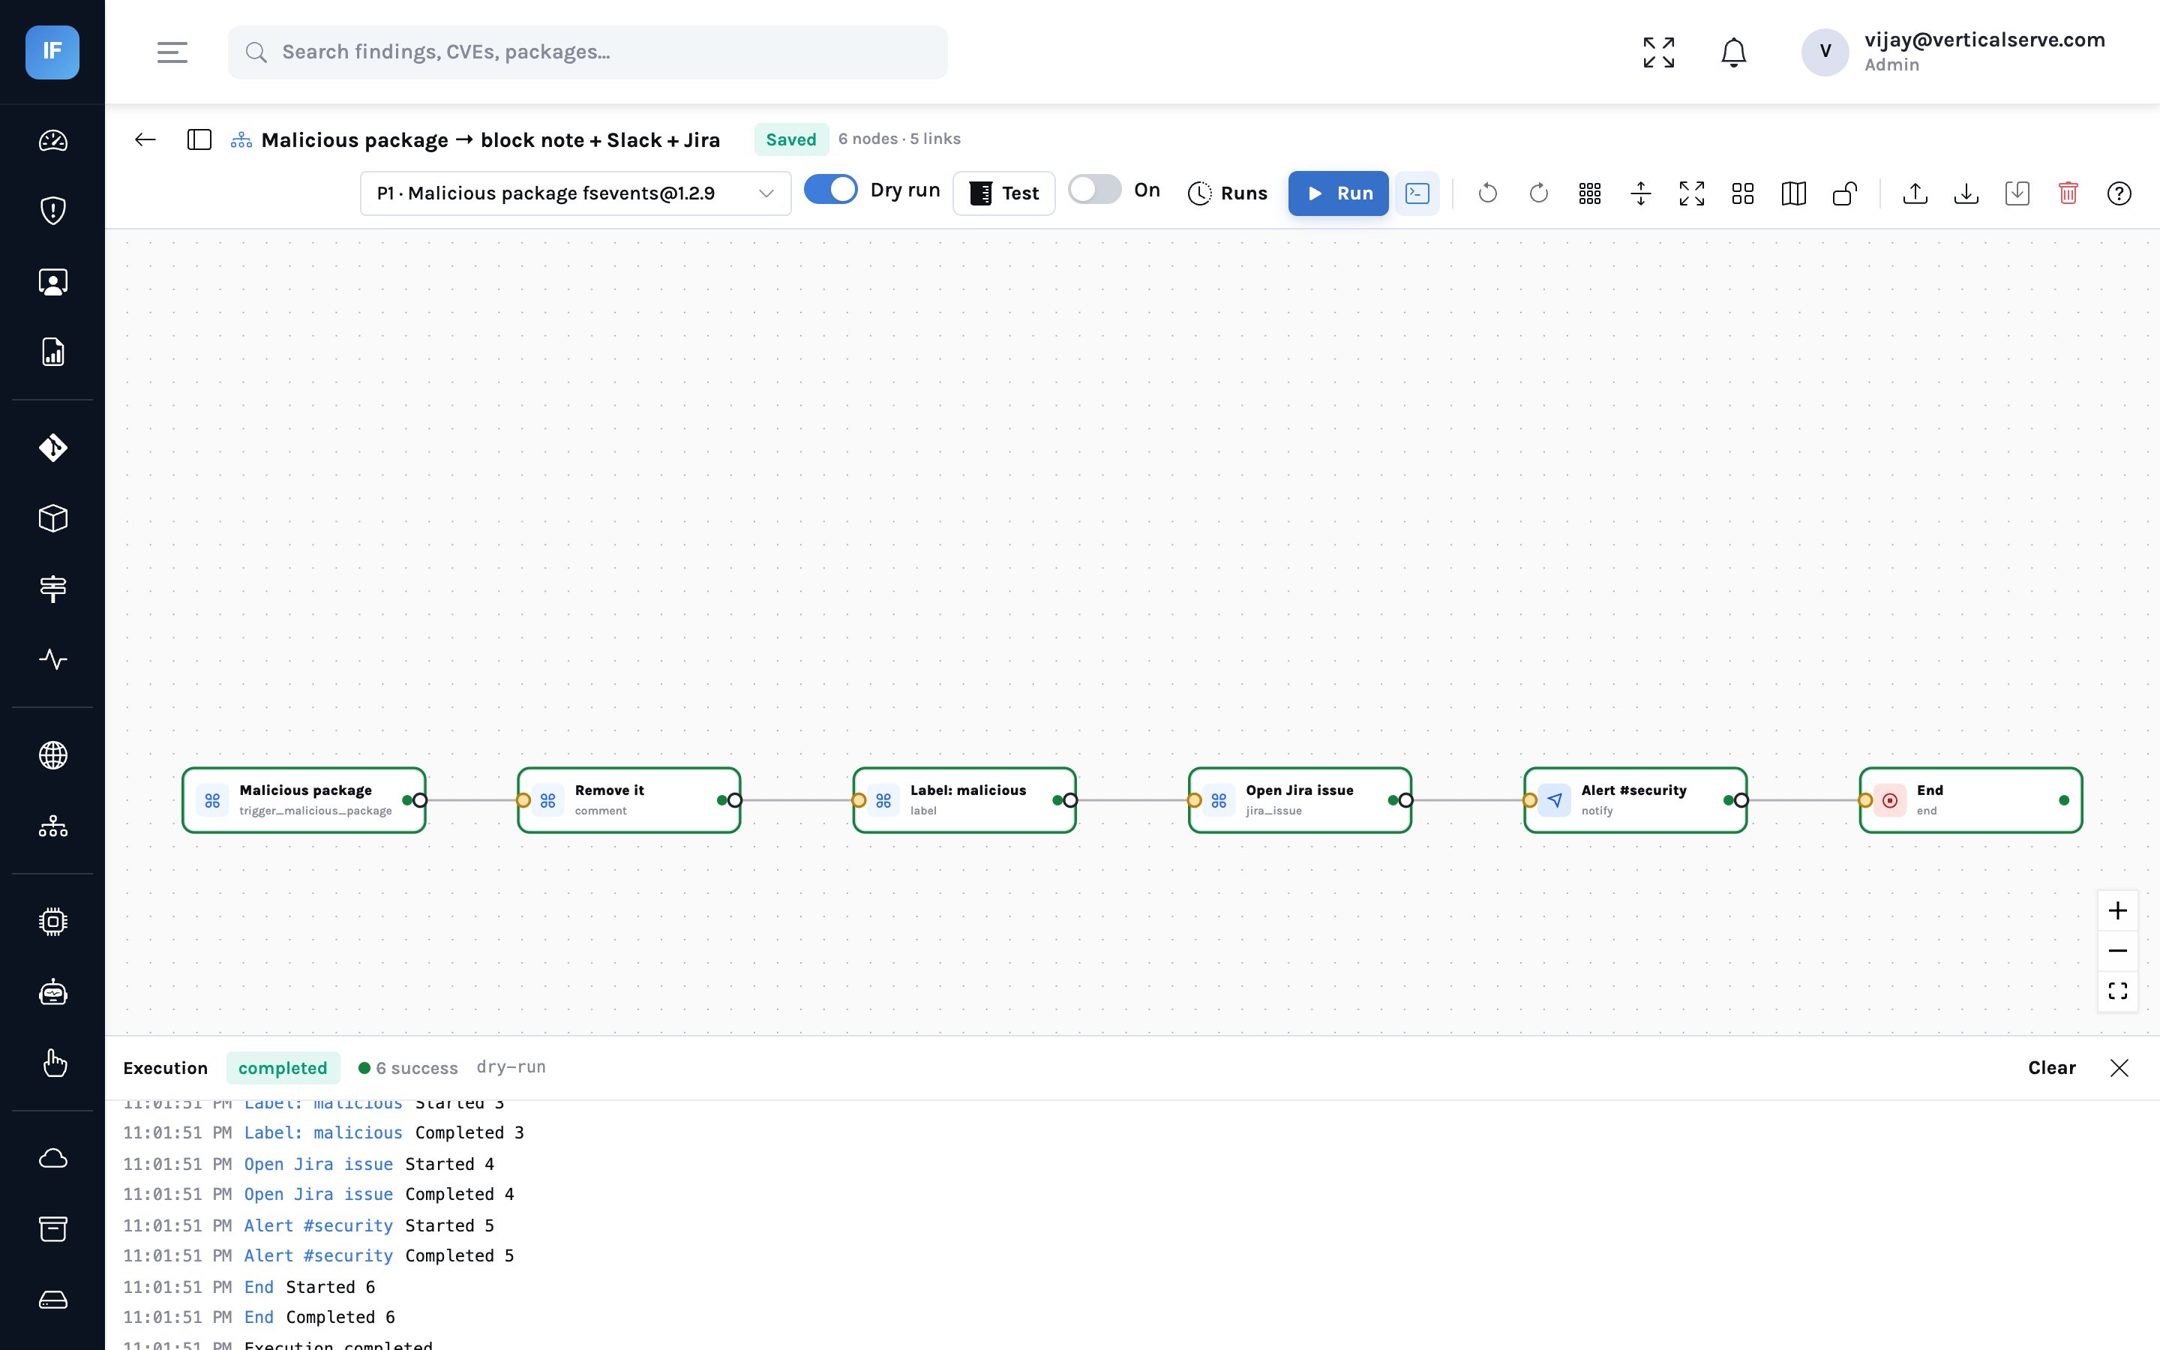Click the search findings input field

click(x=587, y=52)
